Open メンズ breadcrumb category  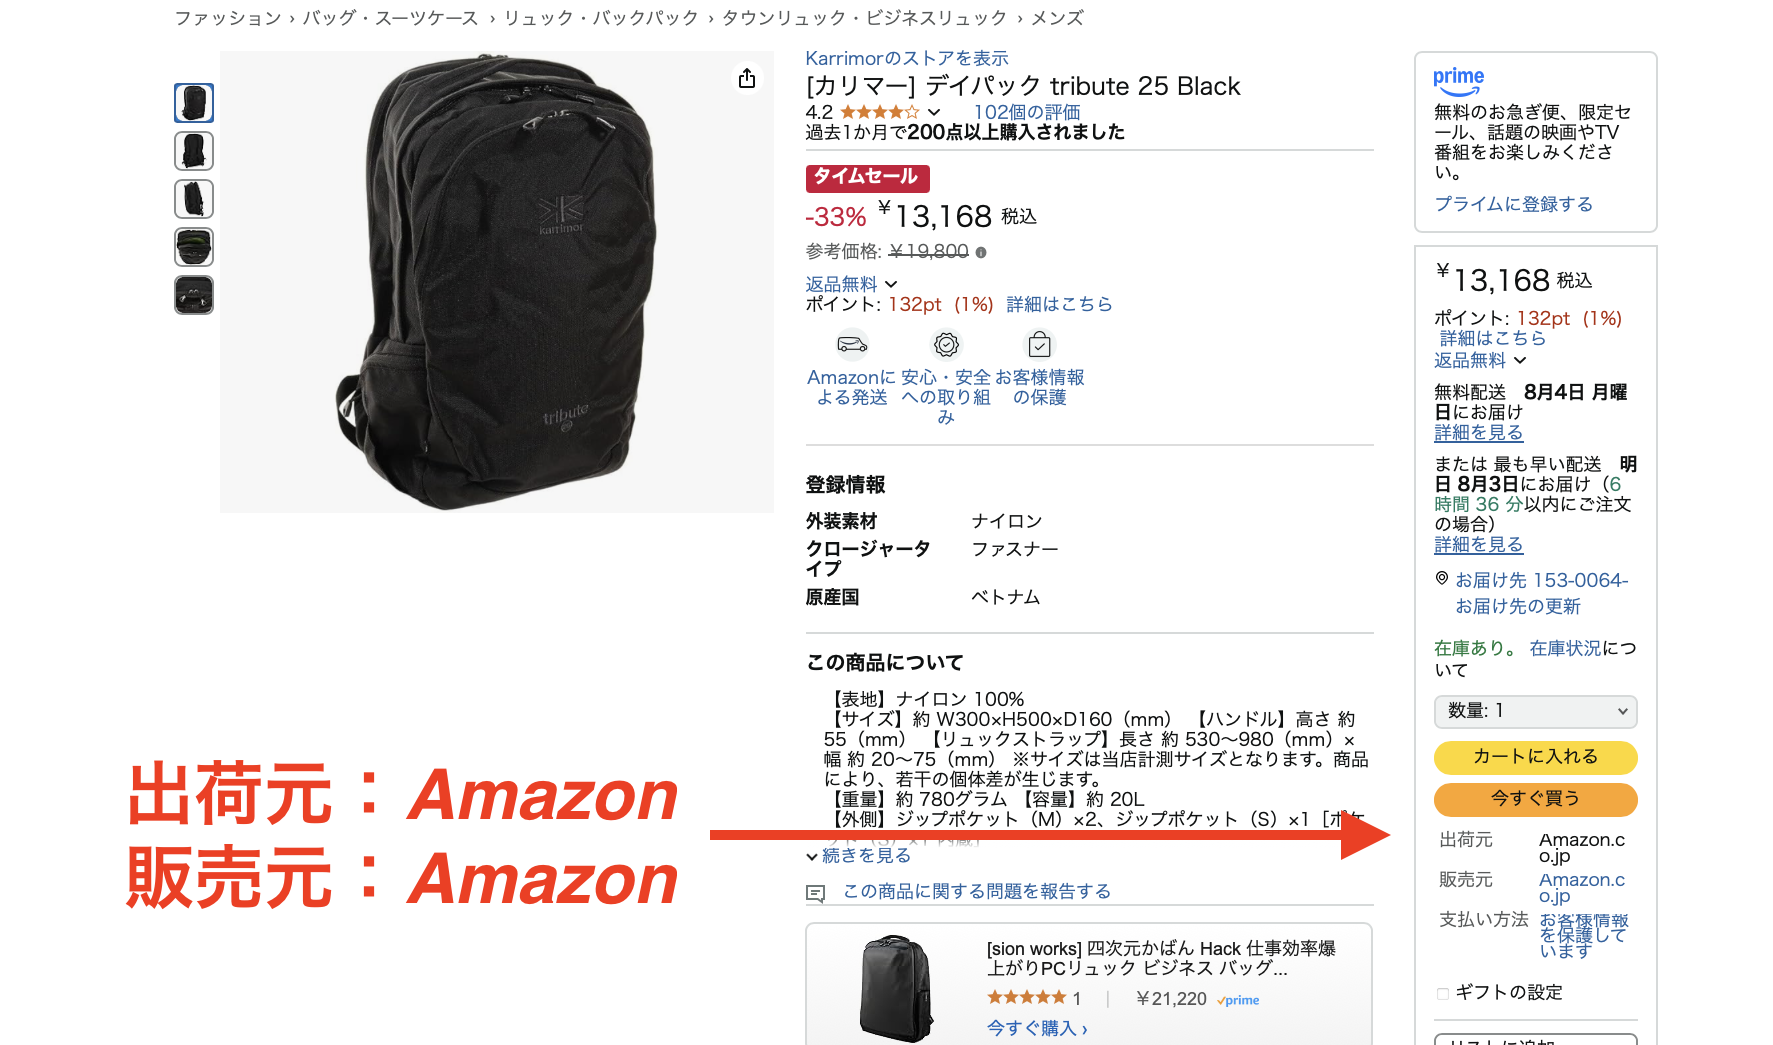[x=1058, y=18]
